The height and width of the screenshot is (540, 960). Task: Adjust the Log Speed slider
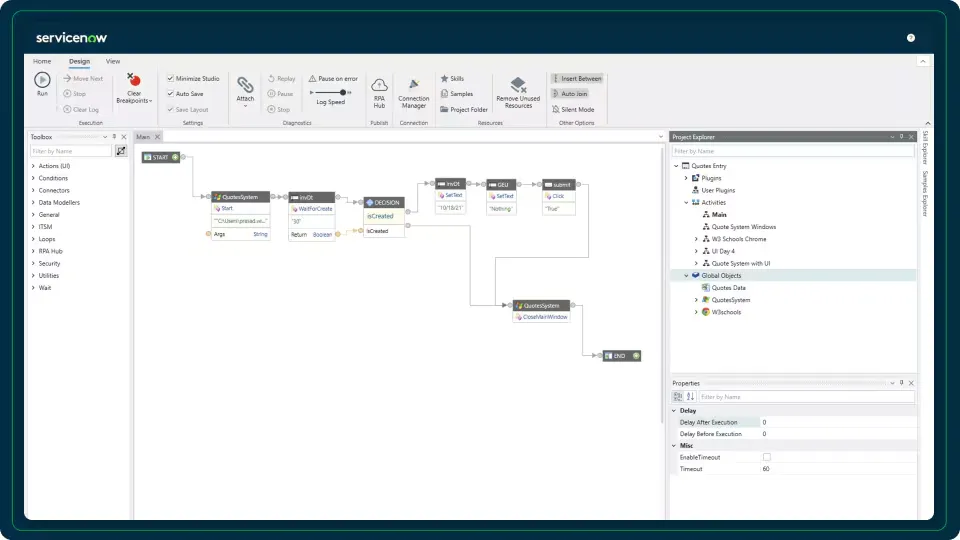pyautogui.click(x=342, y=92)
